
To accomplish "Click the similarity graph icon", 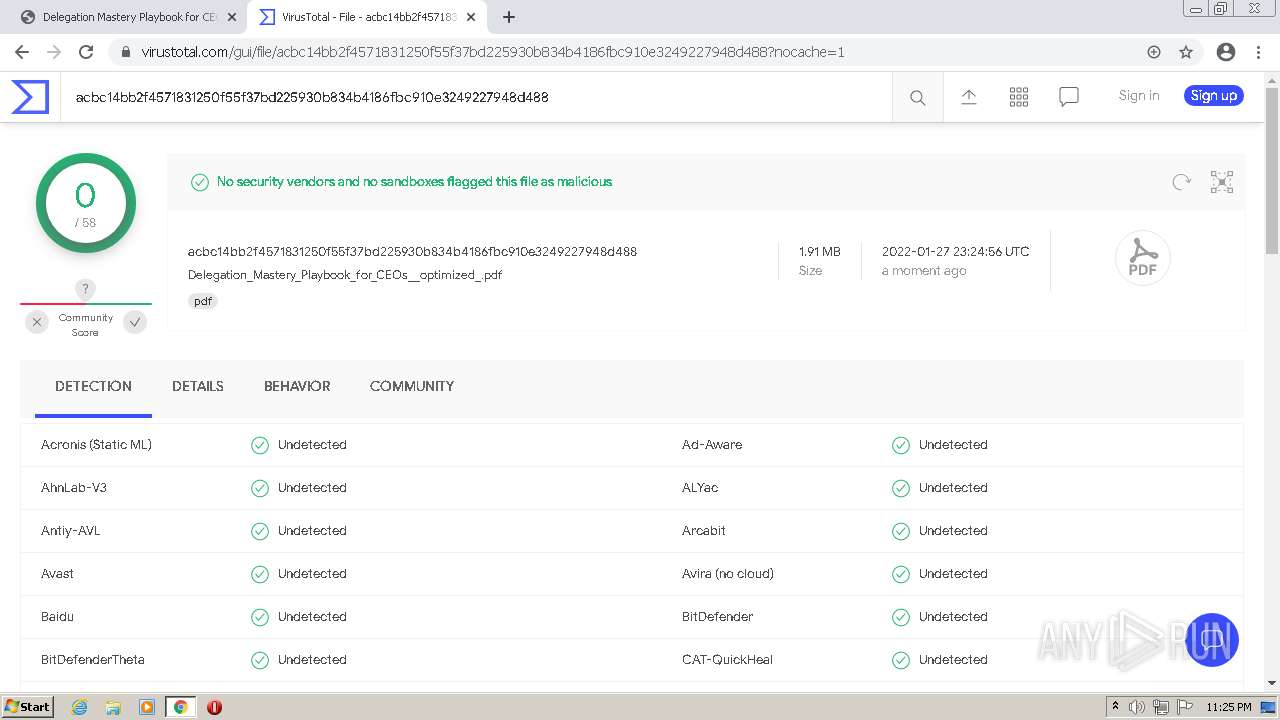I will 1222,182.
